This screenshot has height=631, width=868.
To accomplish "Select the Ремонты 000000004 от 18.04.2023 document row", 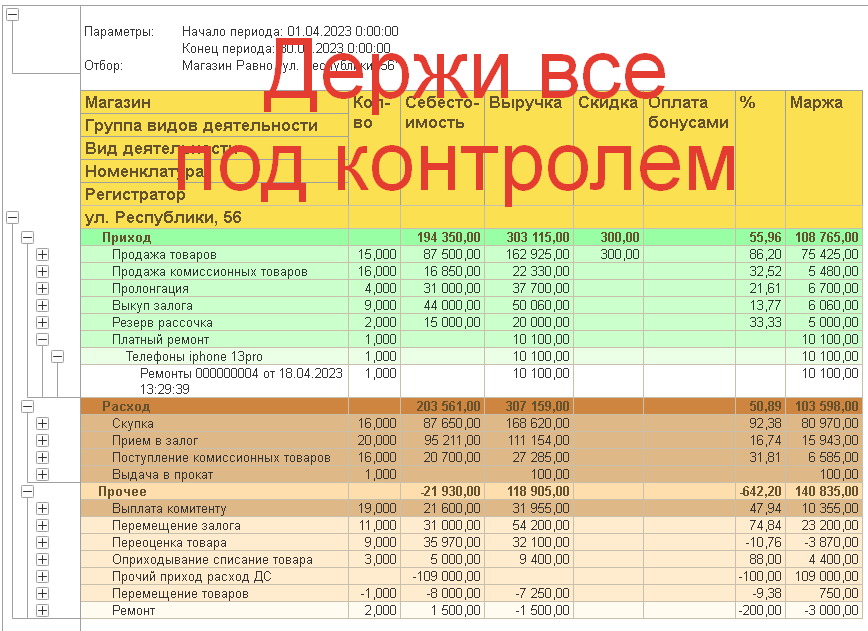I will (x=215, y=381).
